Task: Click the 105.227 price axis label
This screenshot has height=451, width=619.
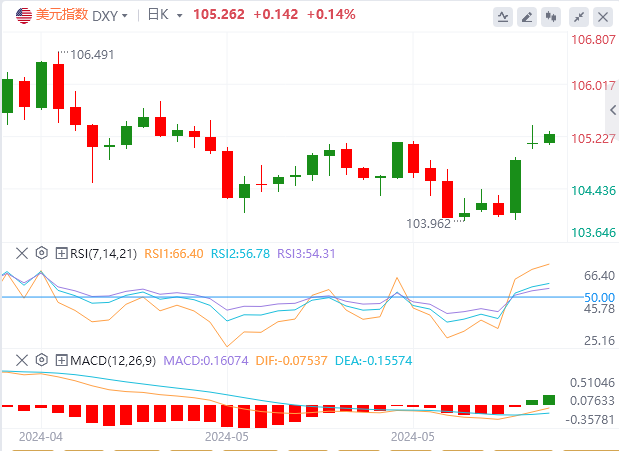Action: coord(593,139)
